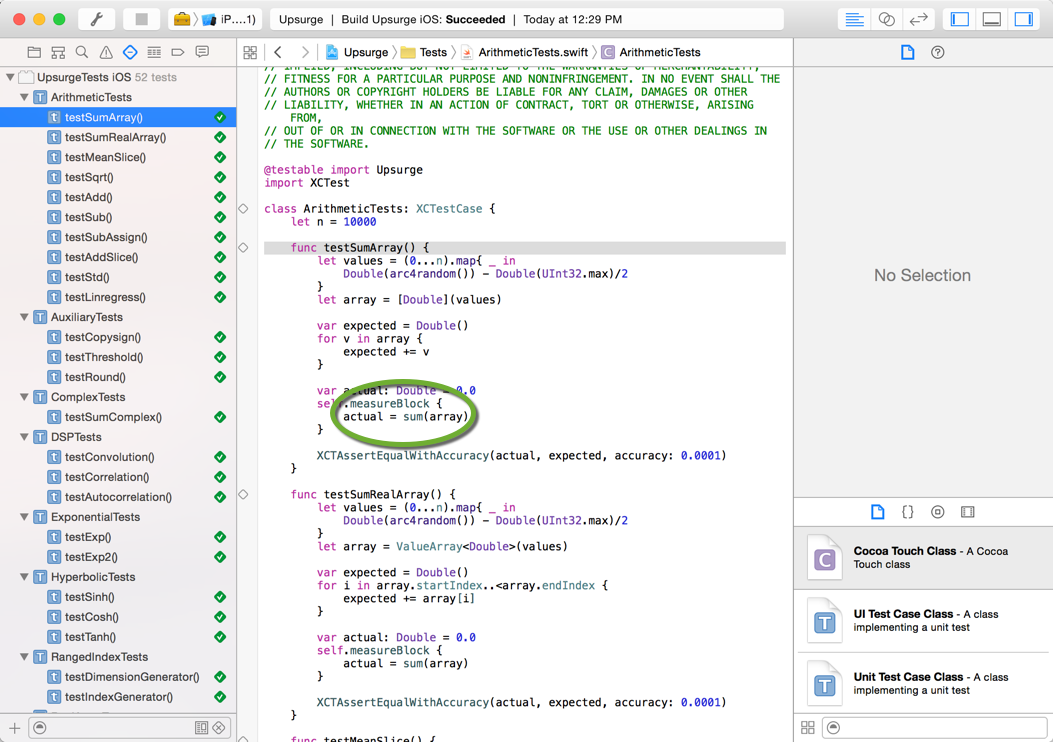Collapse the ArithmeticTests group

(x=25, y=97)
